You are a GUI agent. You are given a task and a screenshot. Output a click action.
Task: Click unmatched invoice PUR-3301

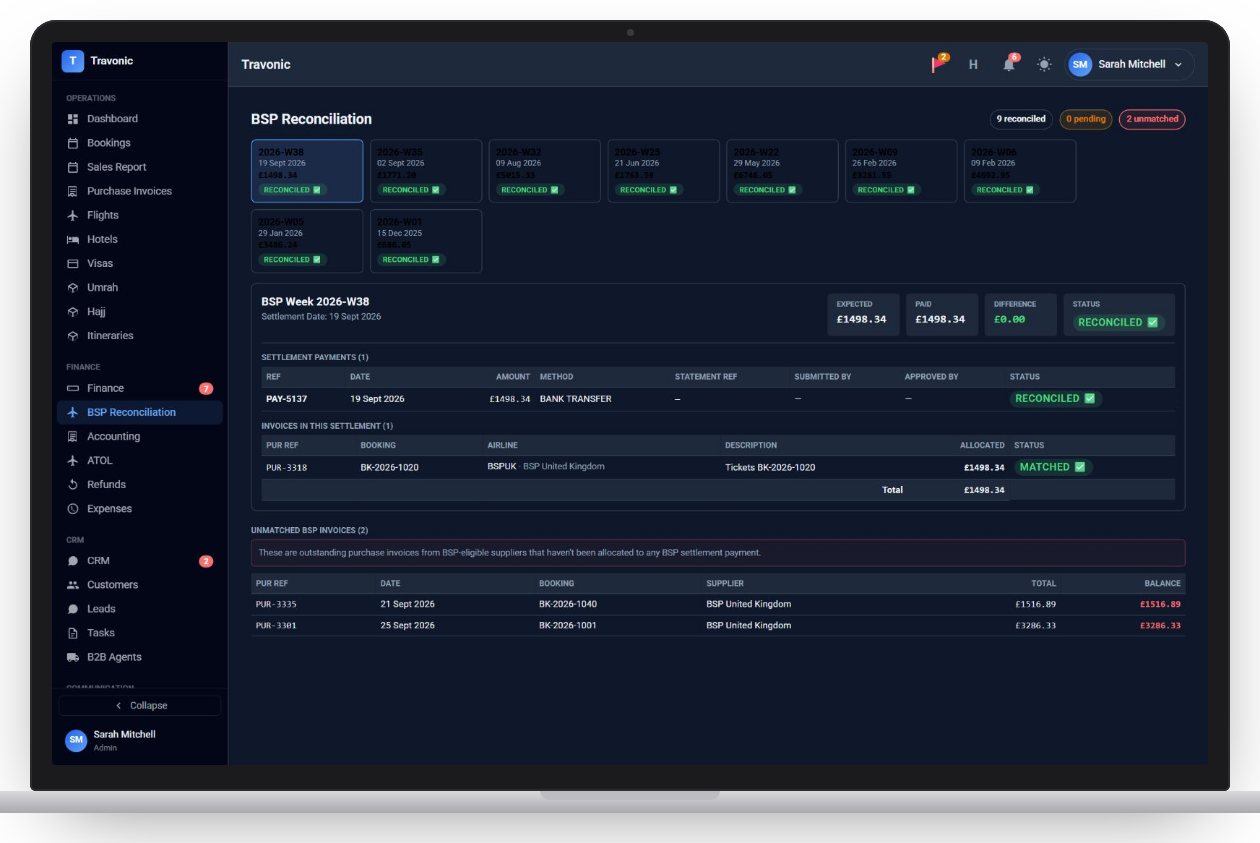pos(276,626)
